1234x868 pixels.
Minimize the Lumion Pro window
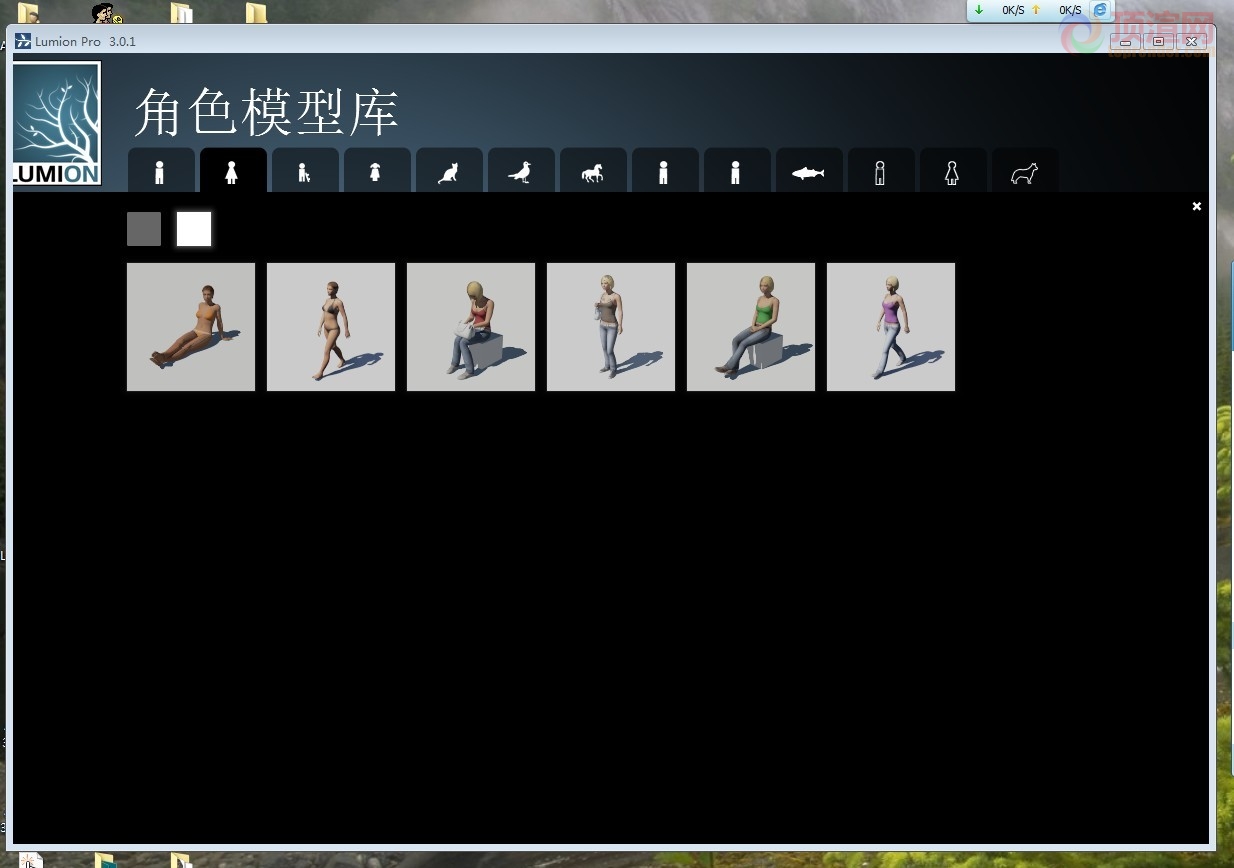click(x=1126, y=42)
